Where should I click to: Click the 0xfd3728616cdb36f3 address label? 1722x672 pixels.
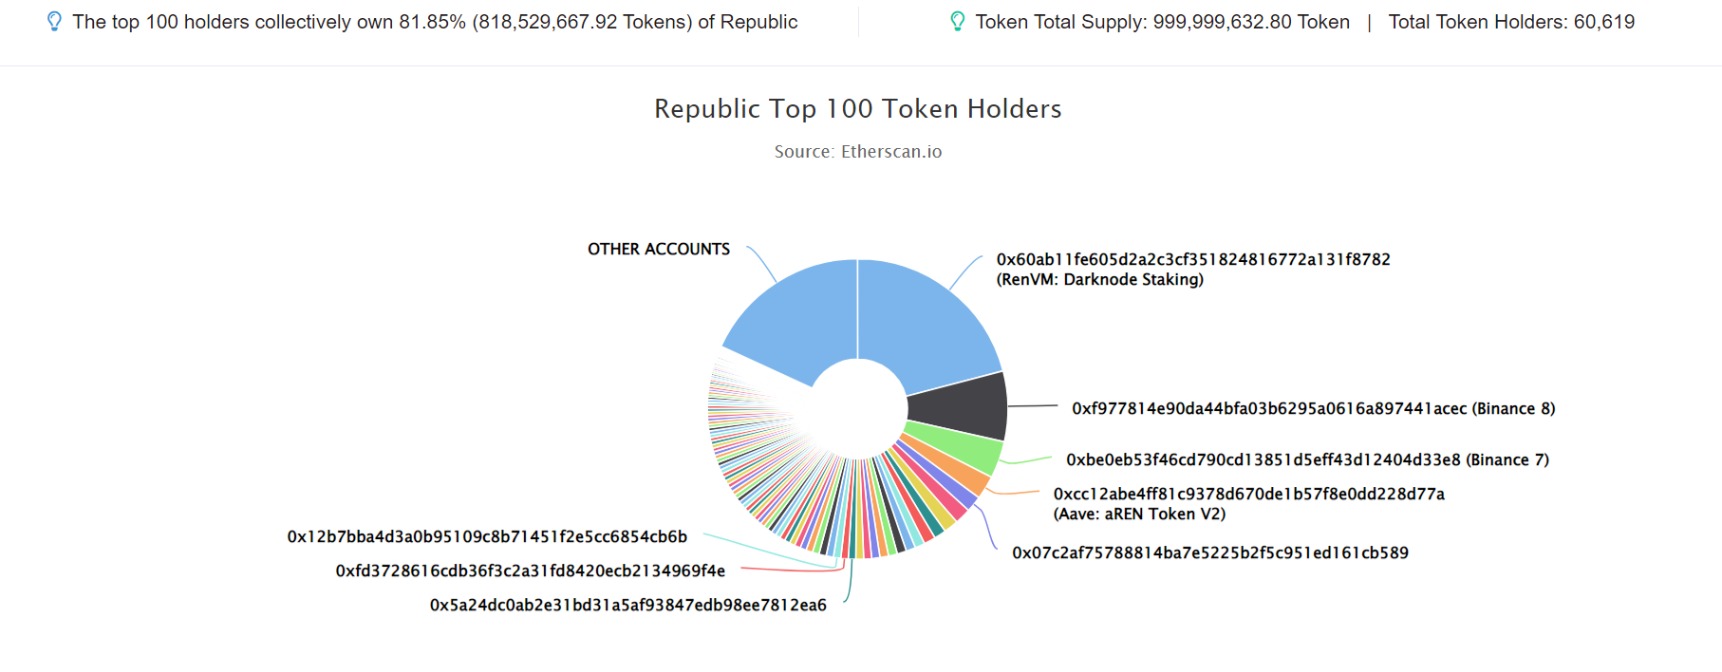(x=530, y=571)
